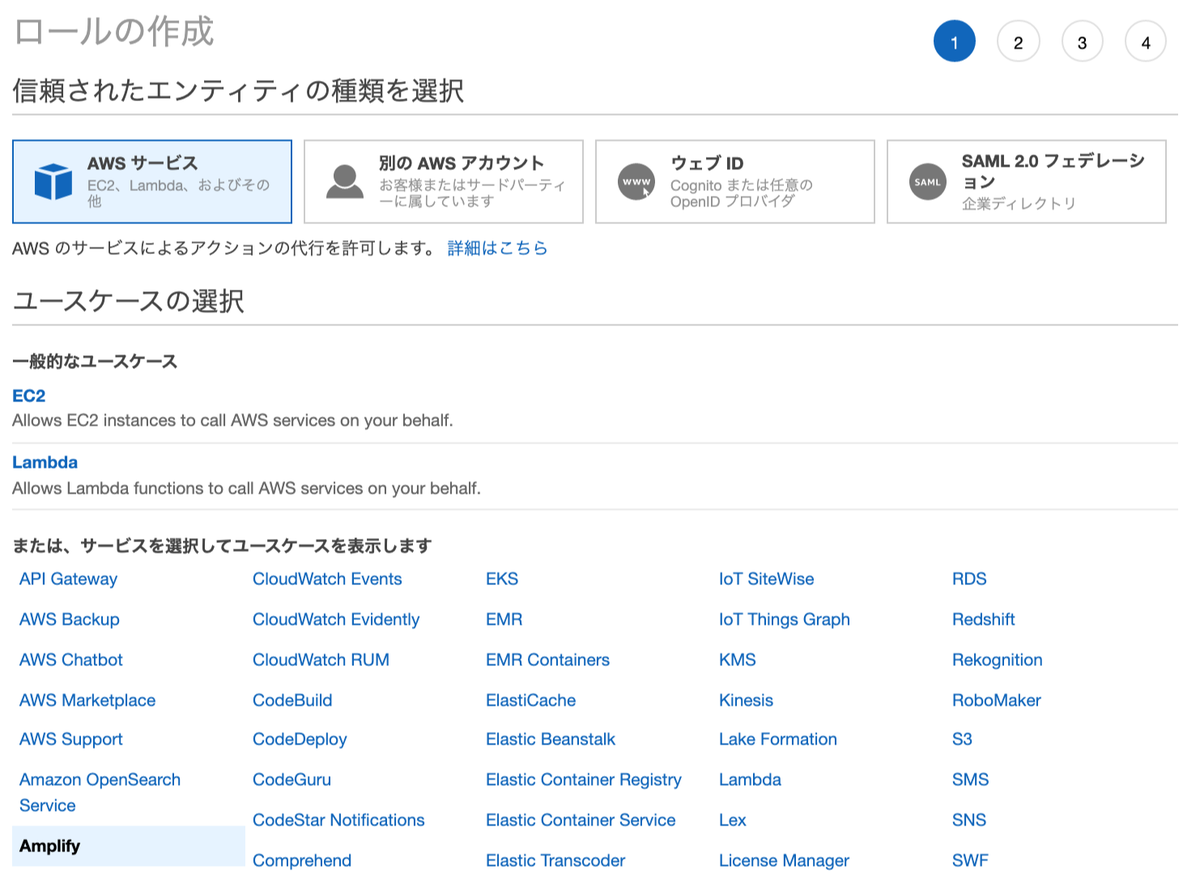This screenshot has height=874, width=1200.
Task: Click the www globe icon for ウェブ ID
Action: pos(636,182)
